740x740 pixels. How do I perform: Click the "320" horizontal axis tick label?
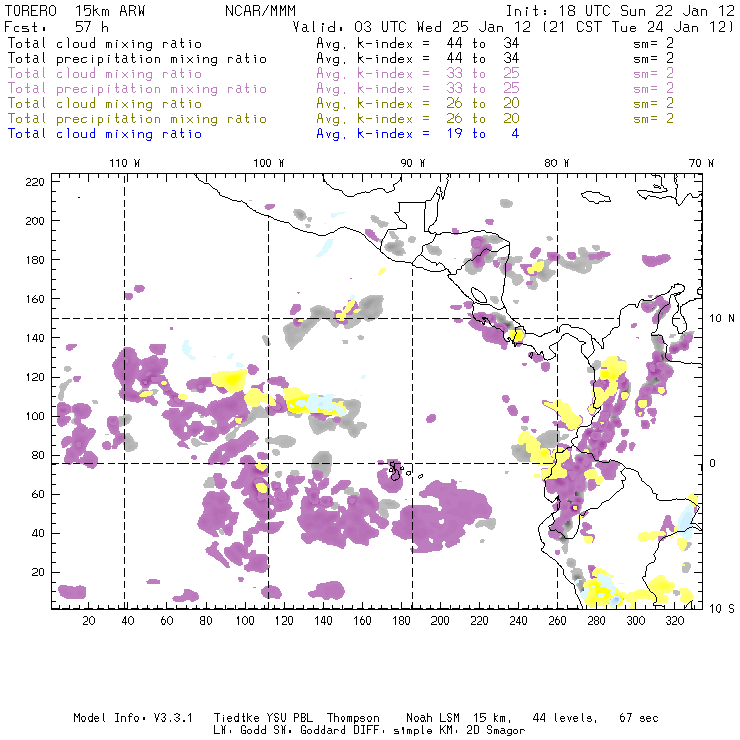point(674,621)
